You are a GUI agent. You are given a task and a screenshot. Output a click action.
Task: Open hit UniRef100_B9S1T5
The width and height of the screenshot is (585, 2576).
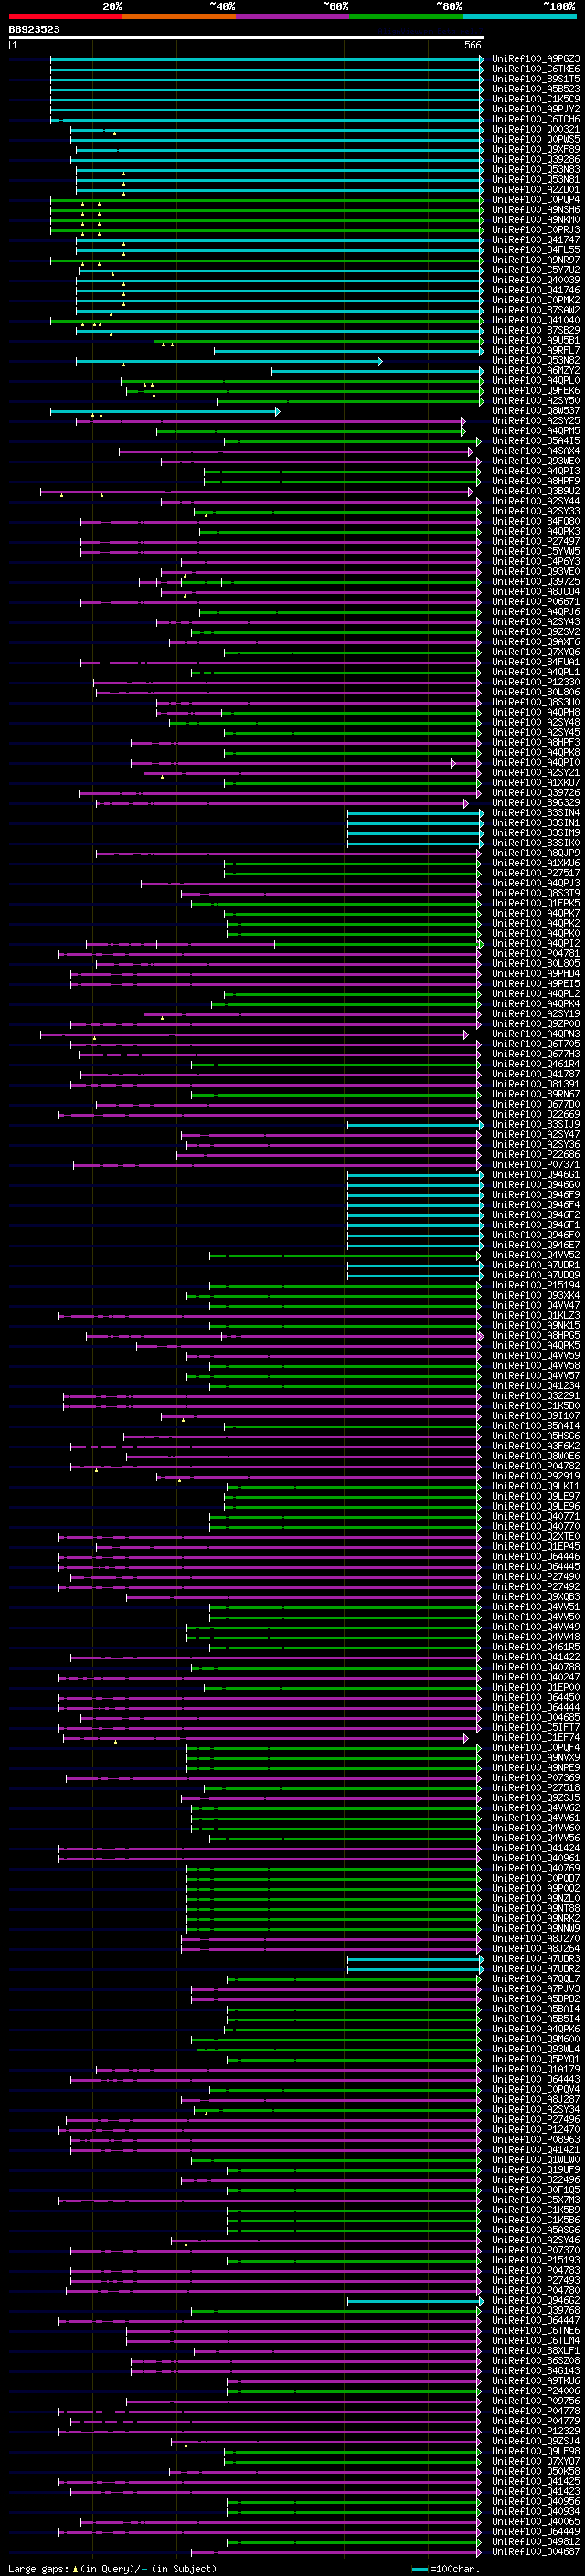click(536, 79)
